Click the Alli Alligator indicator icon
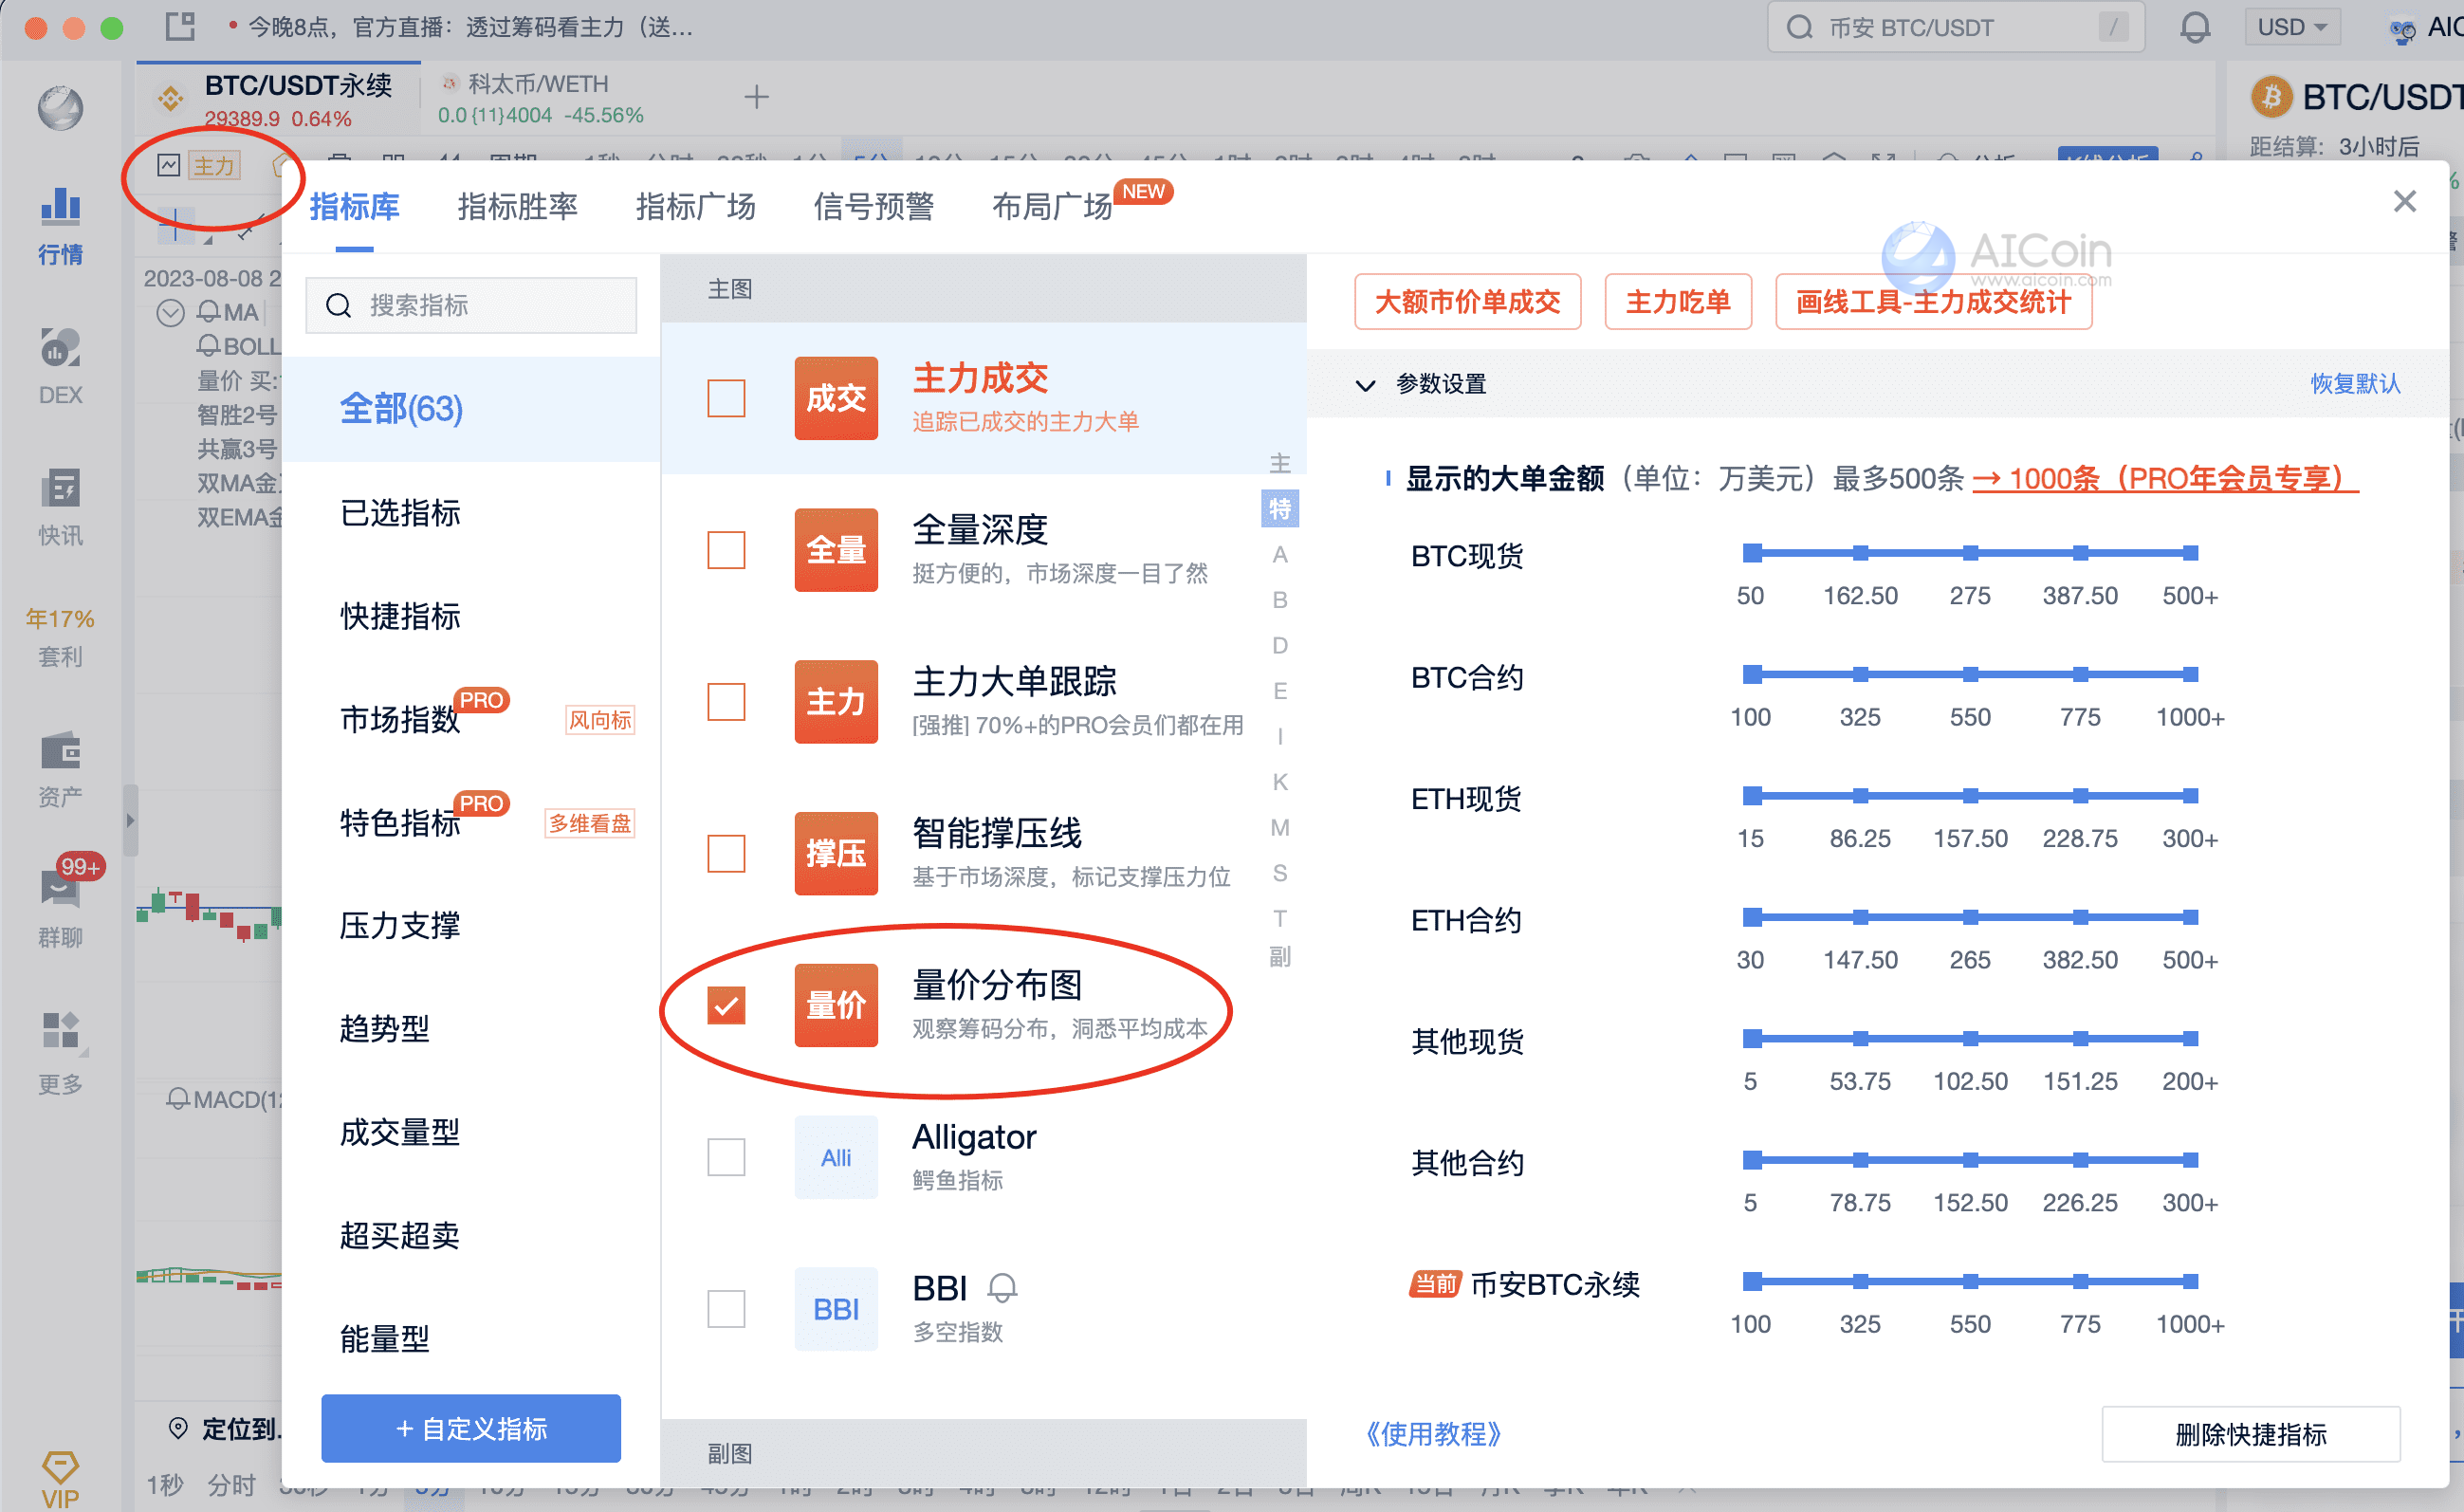Screen dimensions: 2464x1512 (x=836, y=1157)
